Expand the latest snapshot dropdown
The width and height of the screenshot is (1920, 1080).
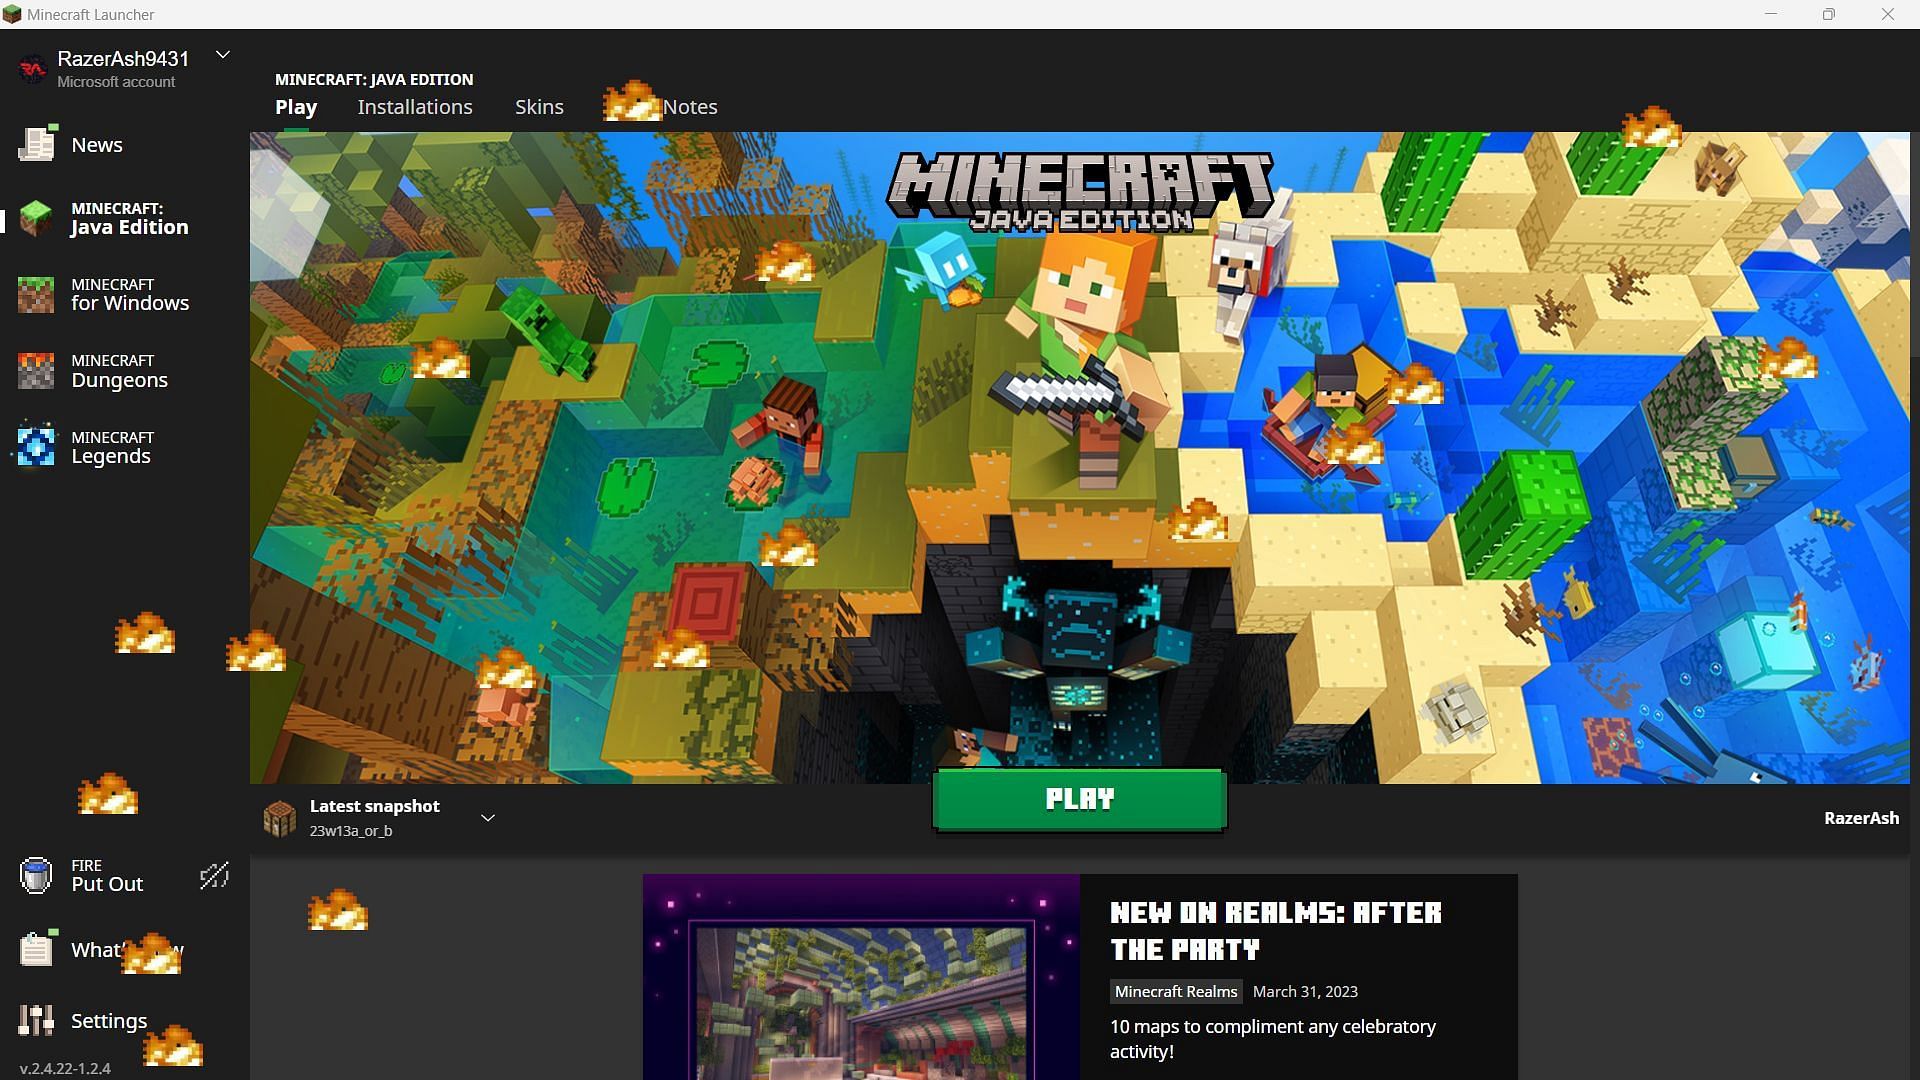[488, 816]
